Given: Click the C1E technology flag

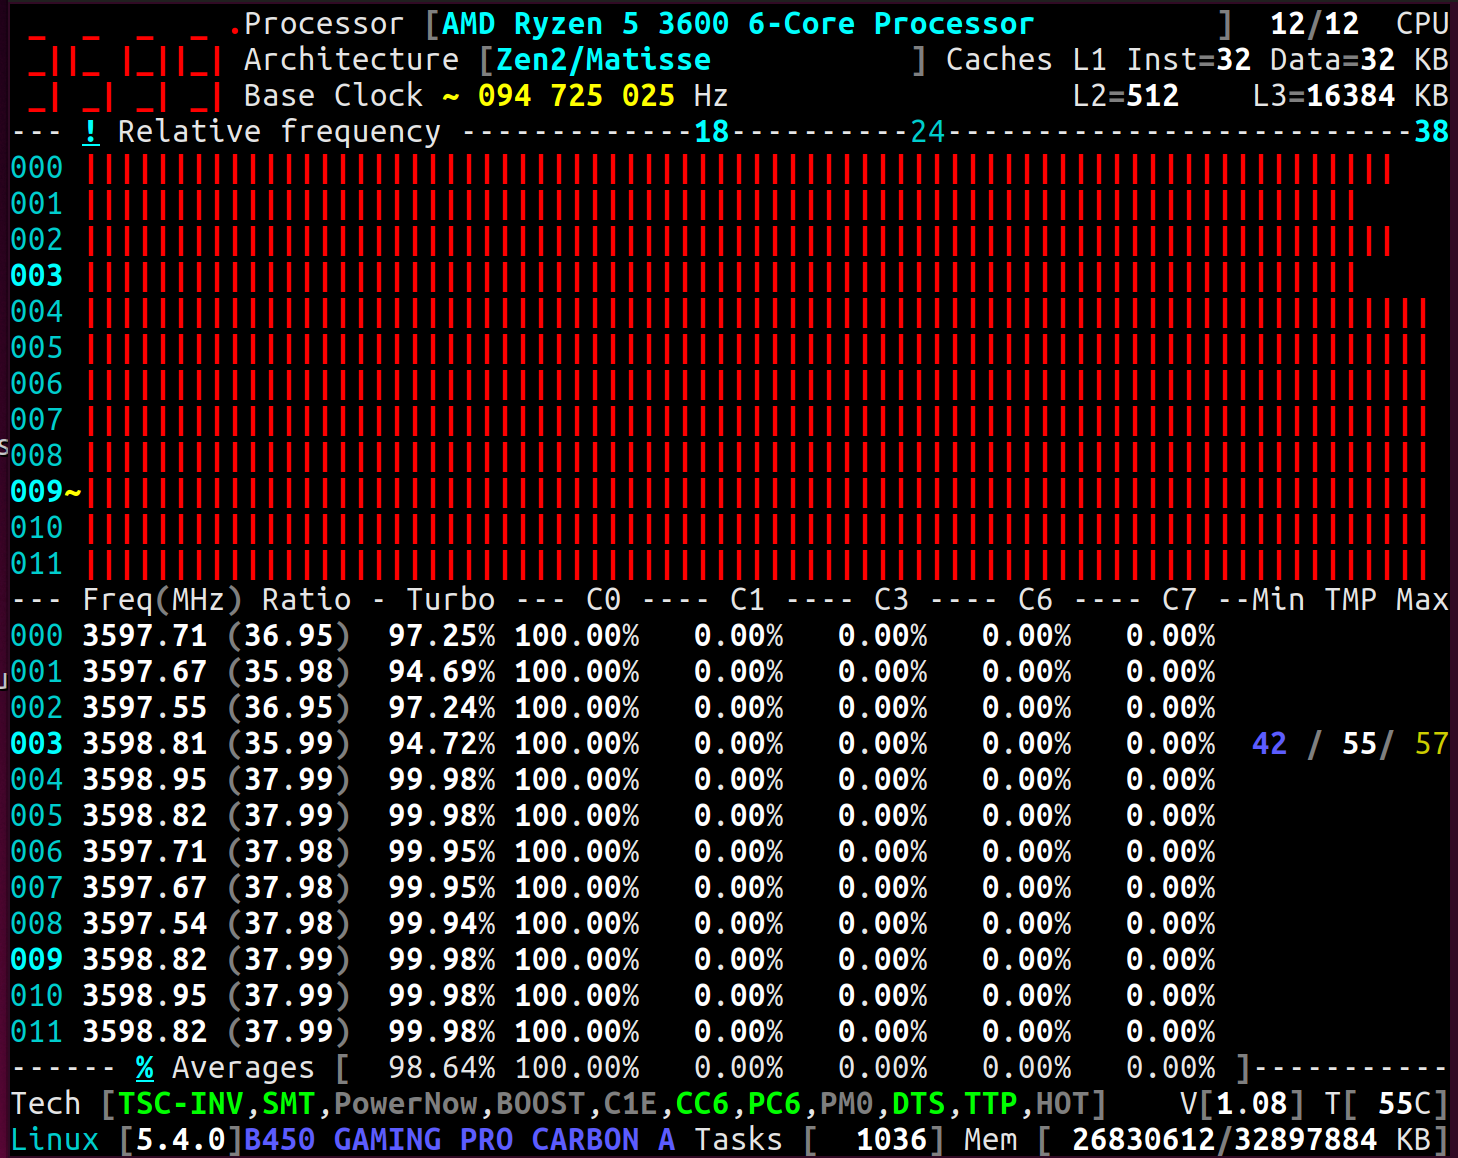Looking at the screenshot, I should [x=631, y=1104].
